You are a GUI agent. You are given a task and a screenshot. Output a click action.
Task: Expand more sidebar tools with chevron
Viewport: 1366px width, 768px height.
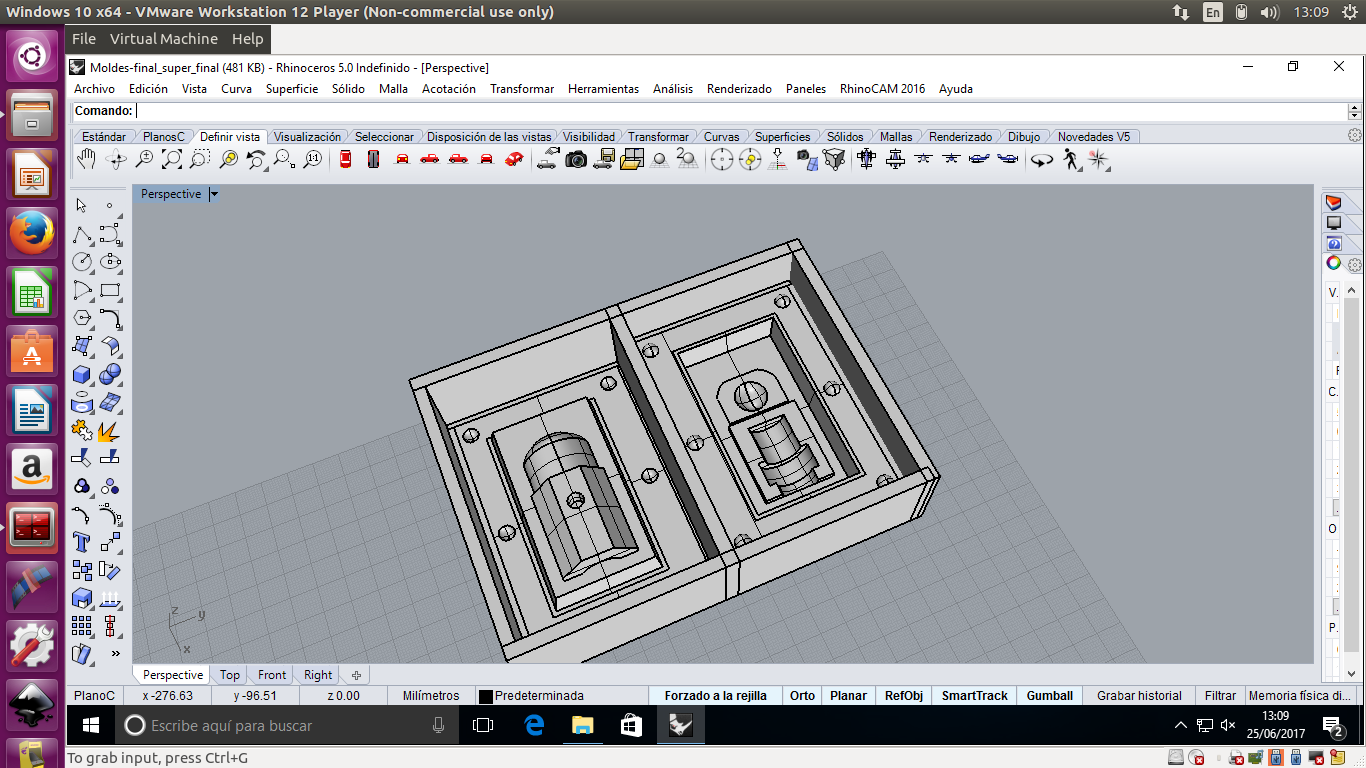coord(115,654)
